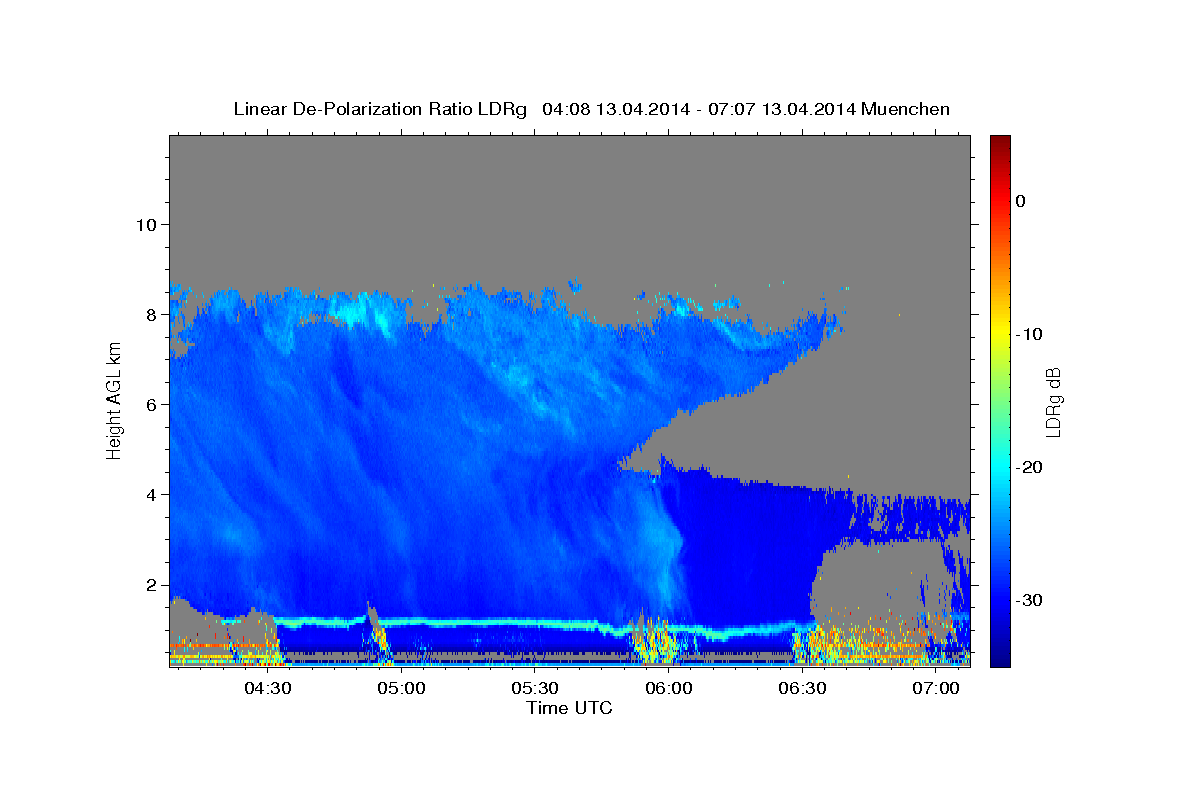
Task: Pick the dark blue bottom of colorbar
Action: click(1000, 658)
